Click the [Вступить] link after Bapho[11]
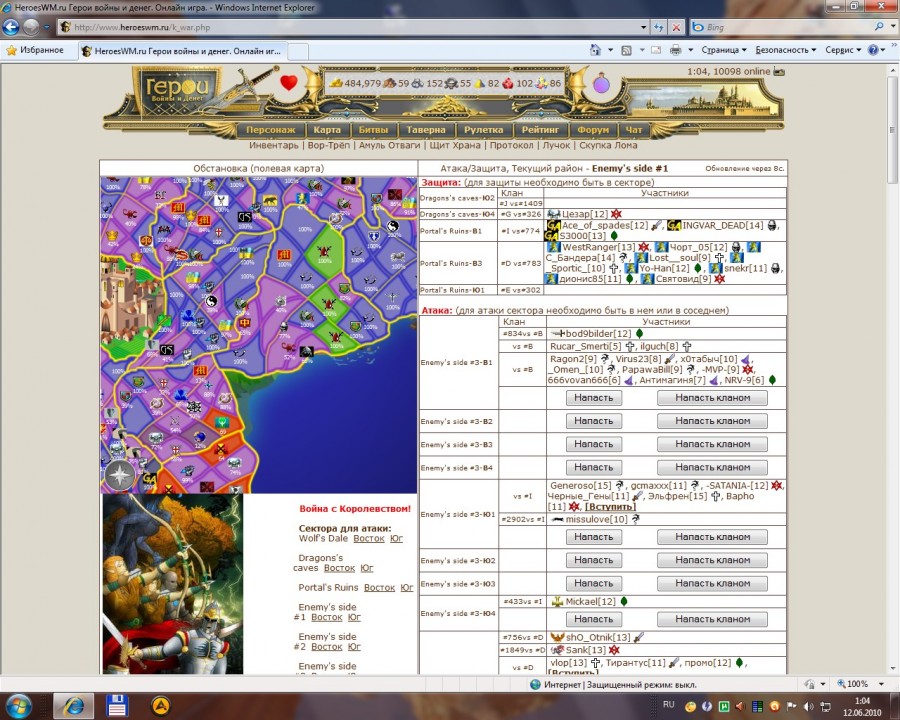 coord(610,506)
